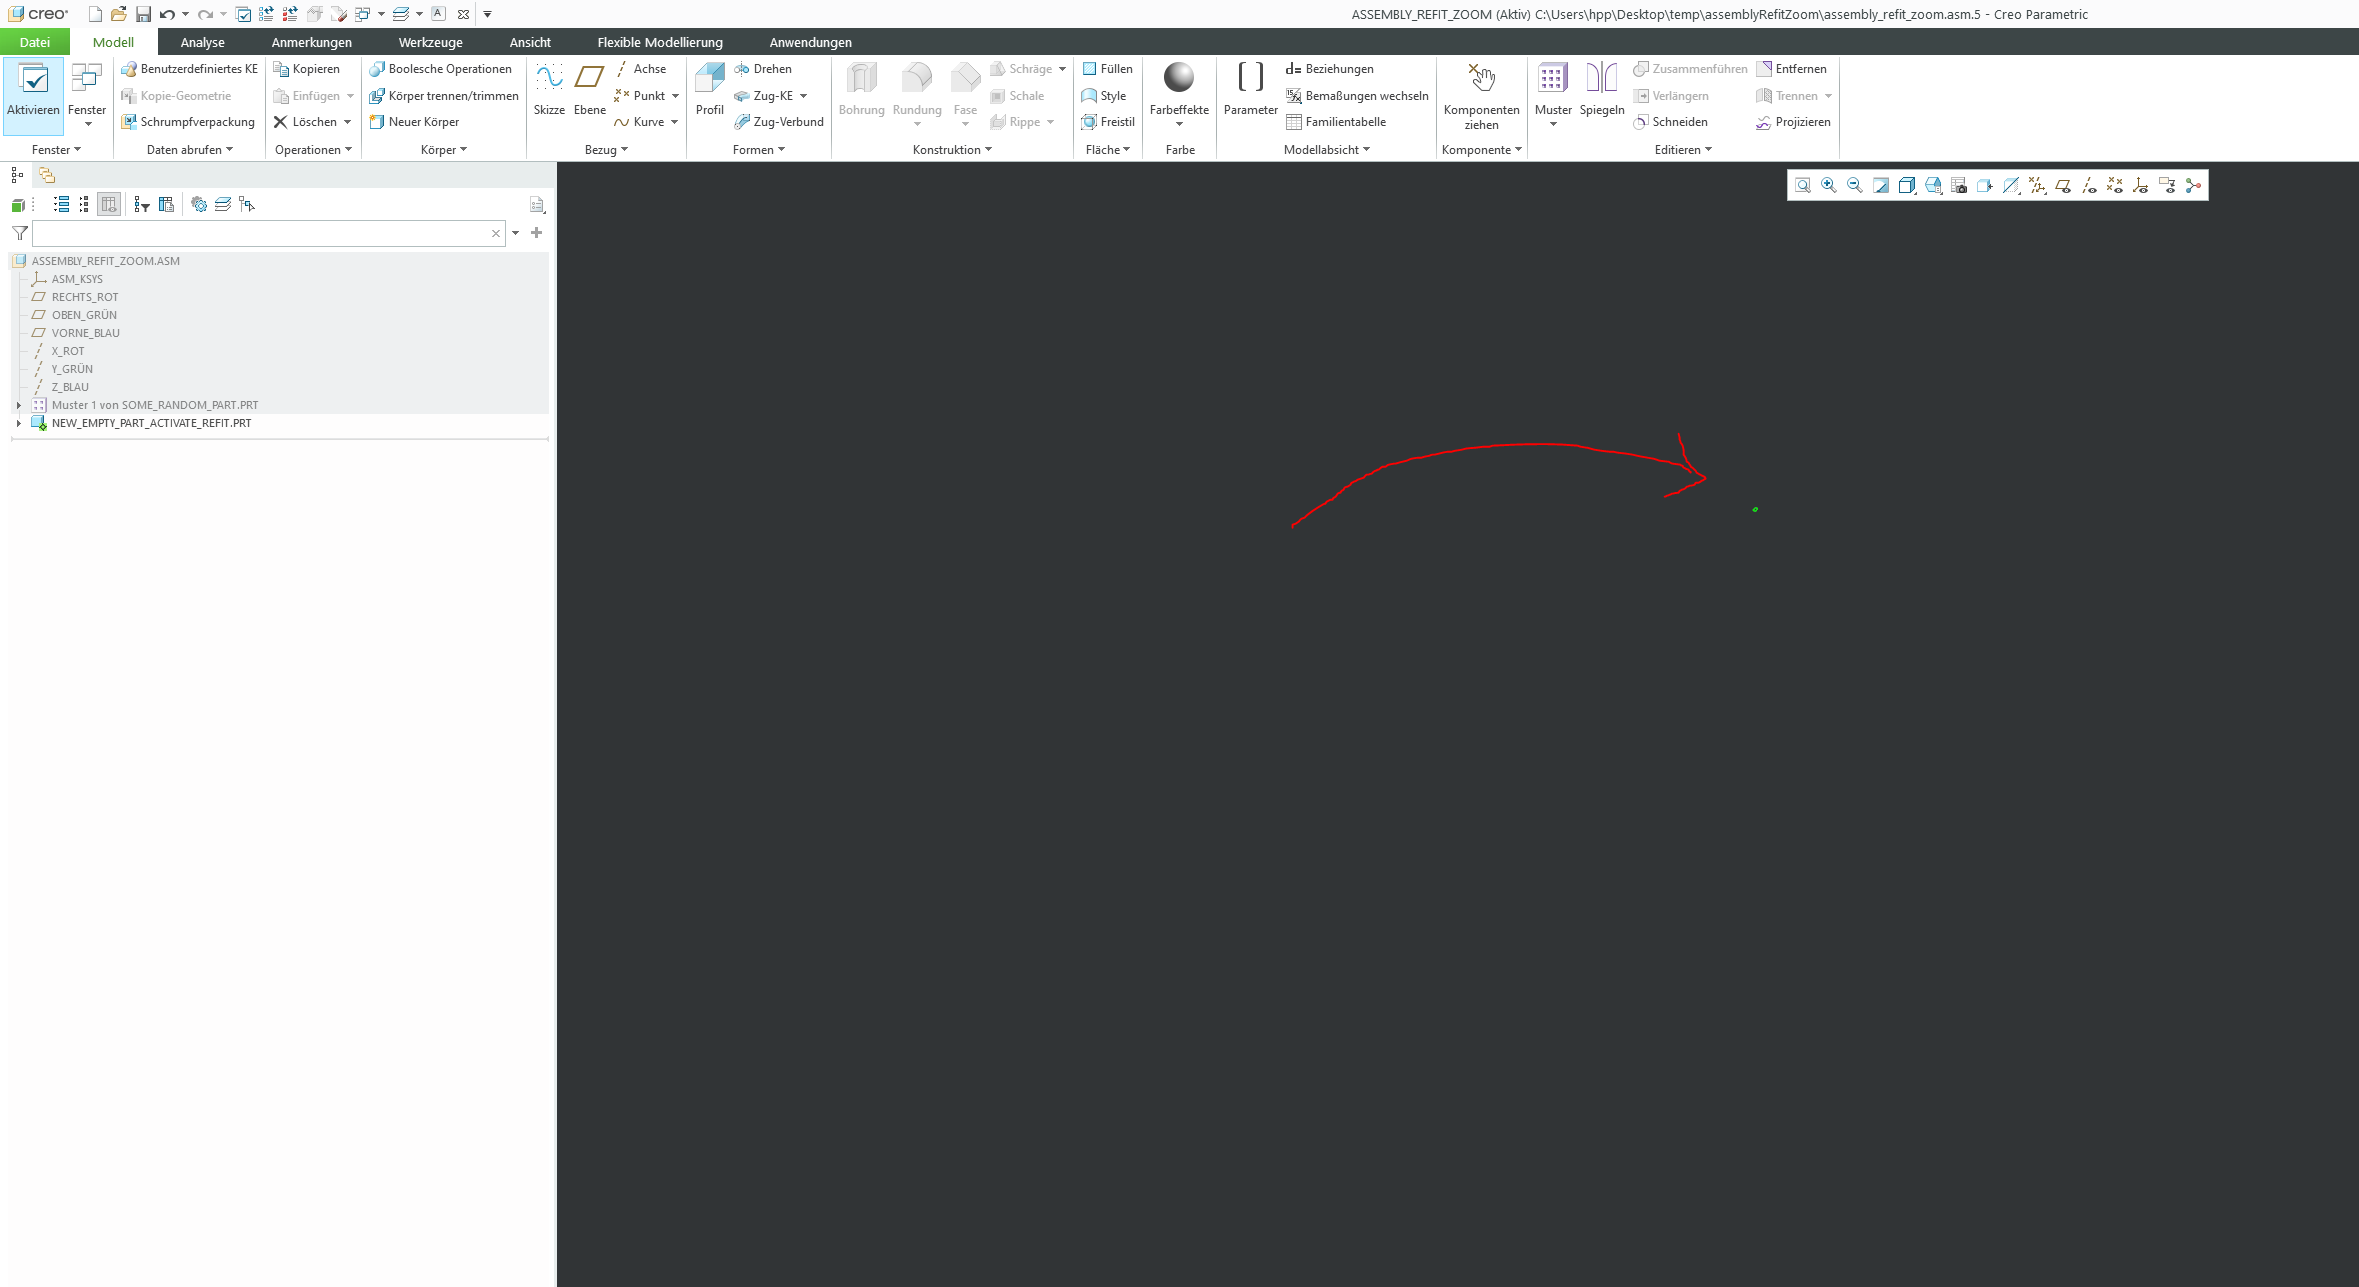Open the Bezug dropdown in the ribbon

tap(606, 149)
